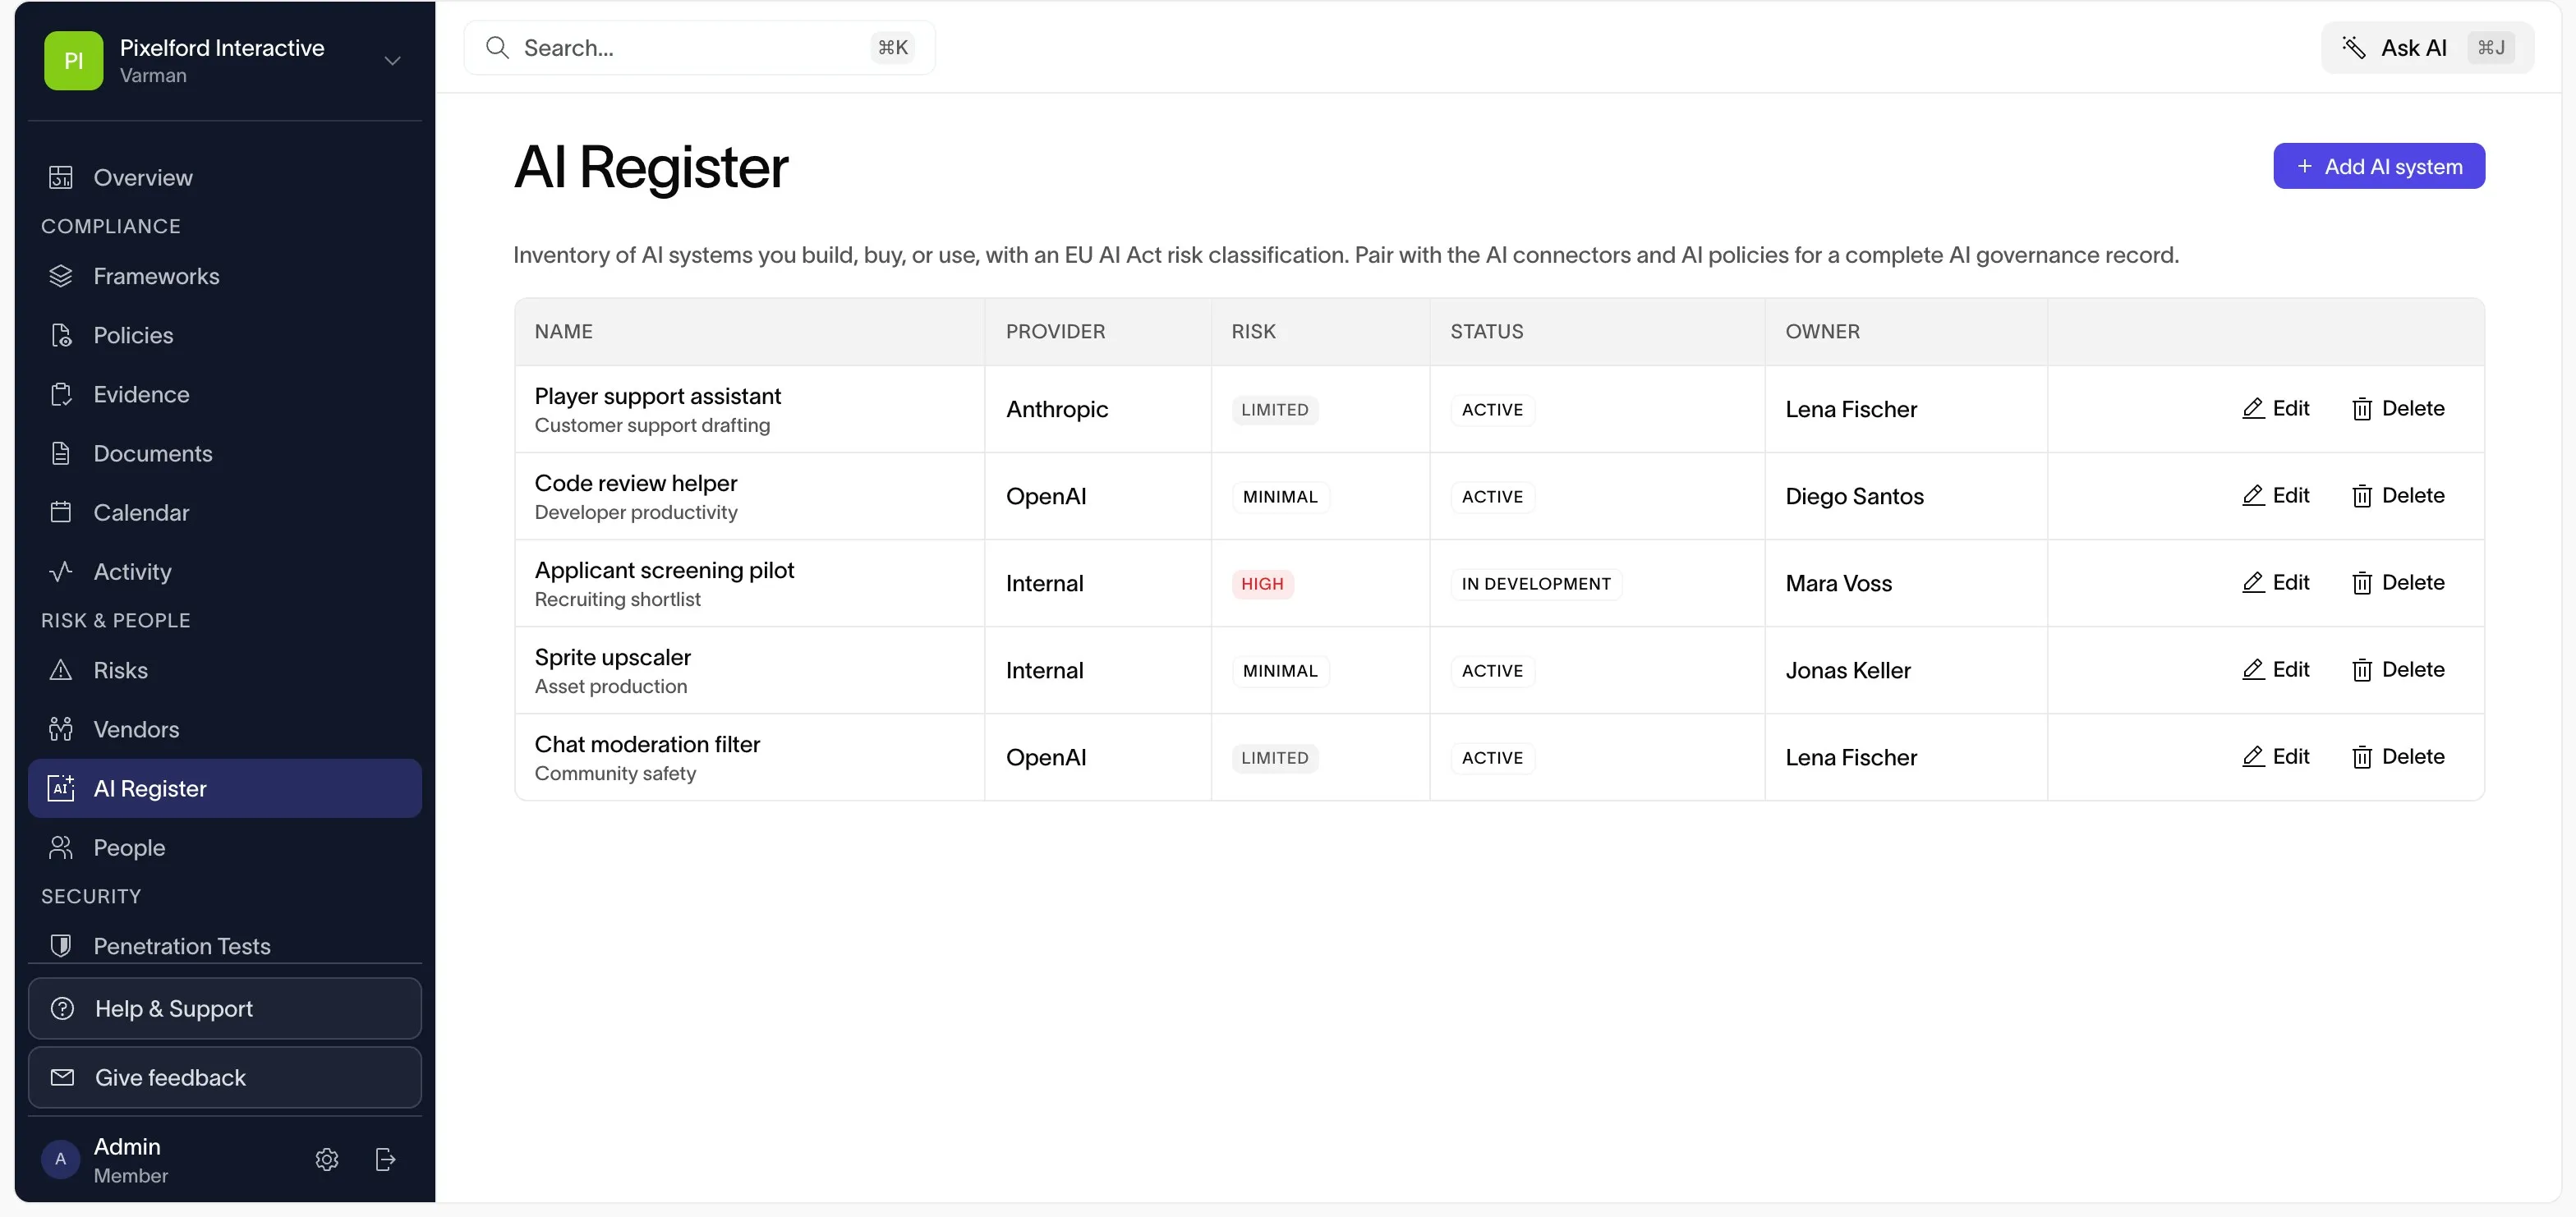Image resolution: width=2576 pixels, height=1217 pixels.
Task: Click the MINIMAL badge for Code review helper
Action: pyautogui.click(x=1280, y=496)
